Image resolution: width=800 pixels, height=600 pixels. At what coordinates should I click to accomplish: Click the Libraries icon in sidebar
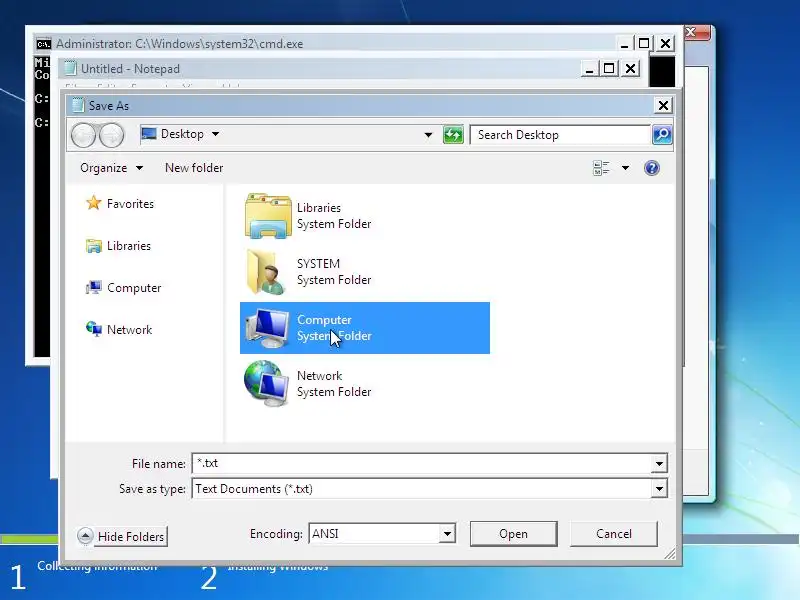tap(93, 246)
